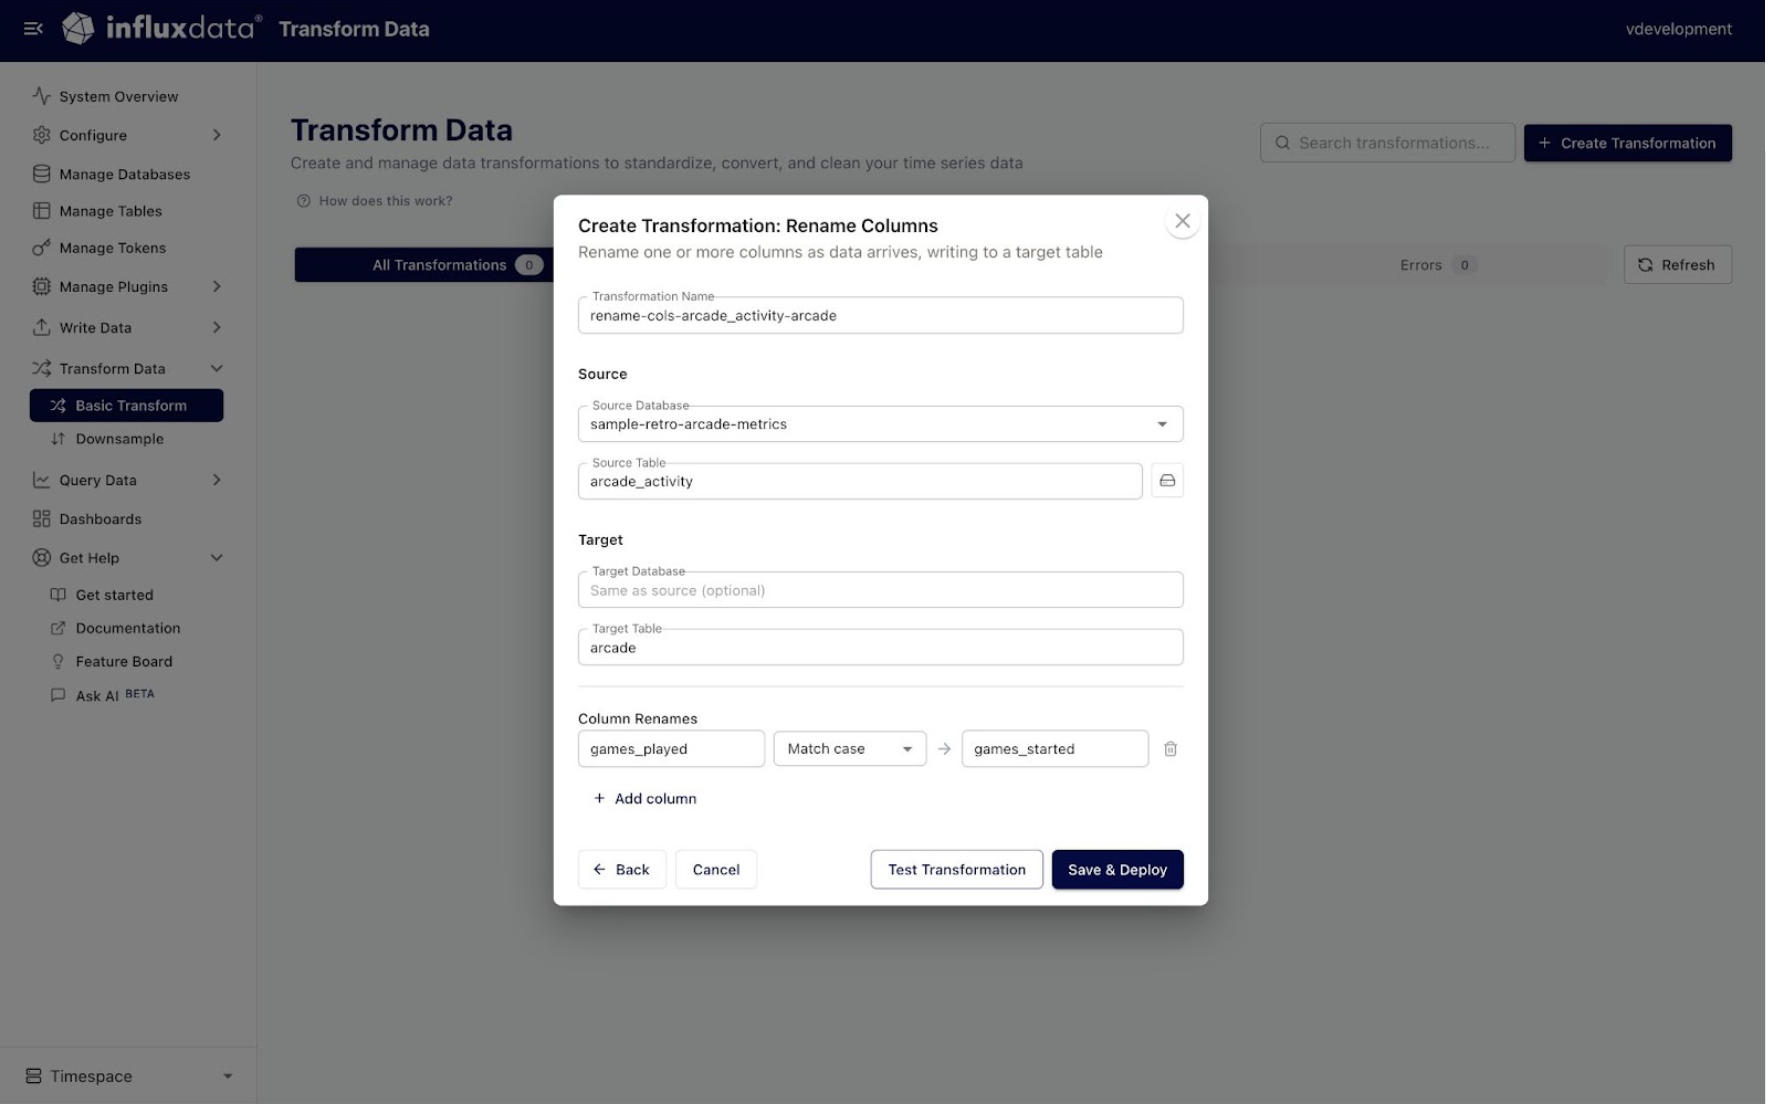1768x1104 pixels.
Task: Click Test Transformation button
Action: 956,870
